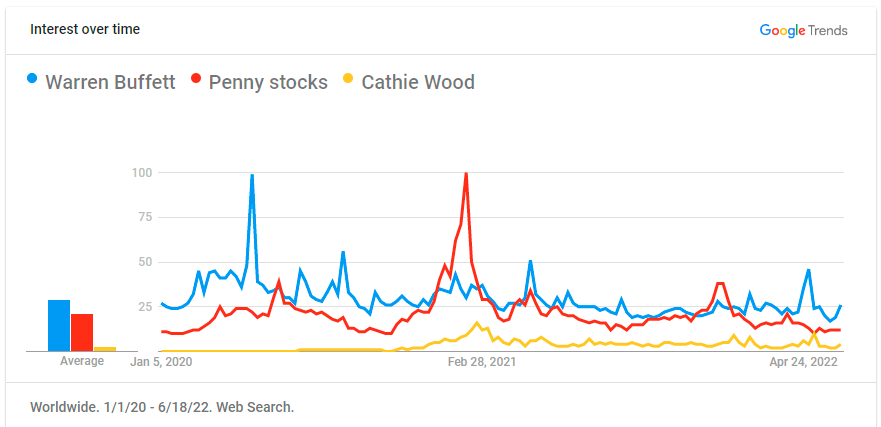Click the yellow Cathie Wood legend dot
This screenshot has width=881, height=427.
click(x=348, y=79)
